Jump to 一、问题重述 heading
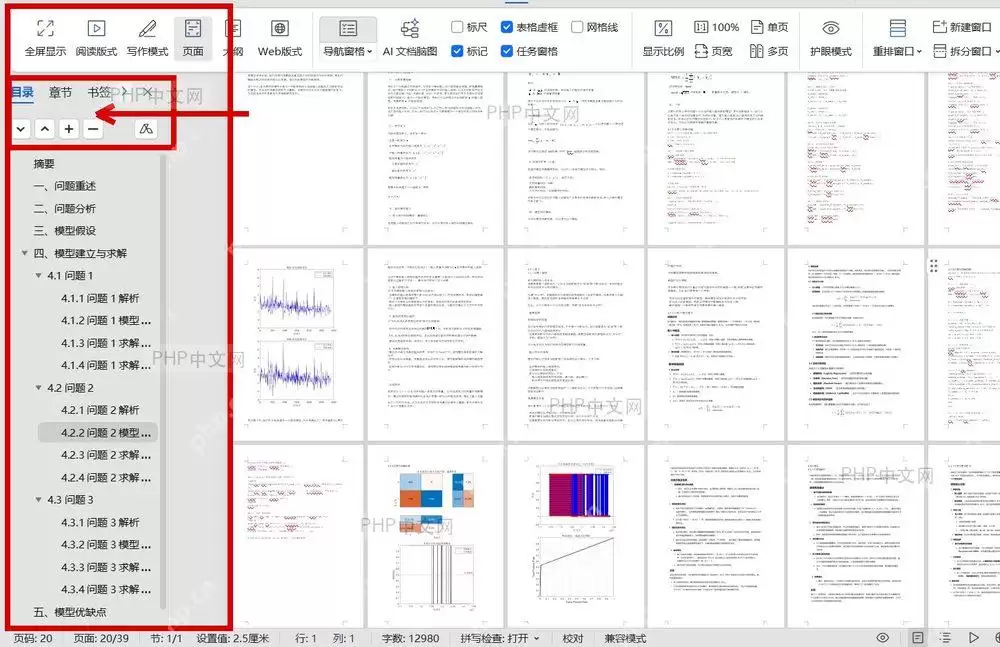The image size is (1000, 647). click(x=64, y=186)
